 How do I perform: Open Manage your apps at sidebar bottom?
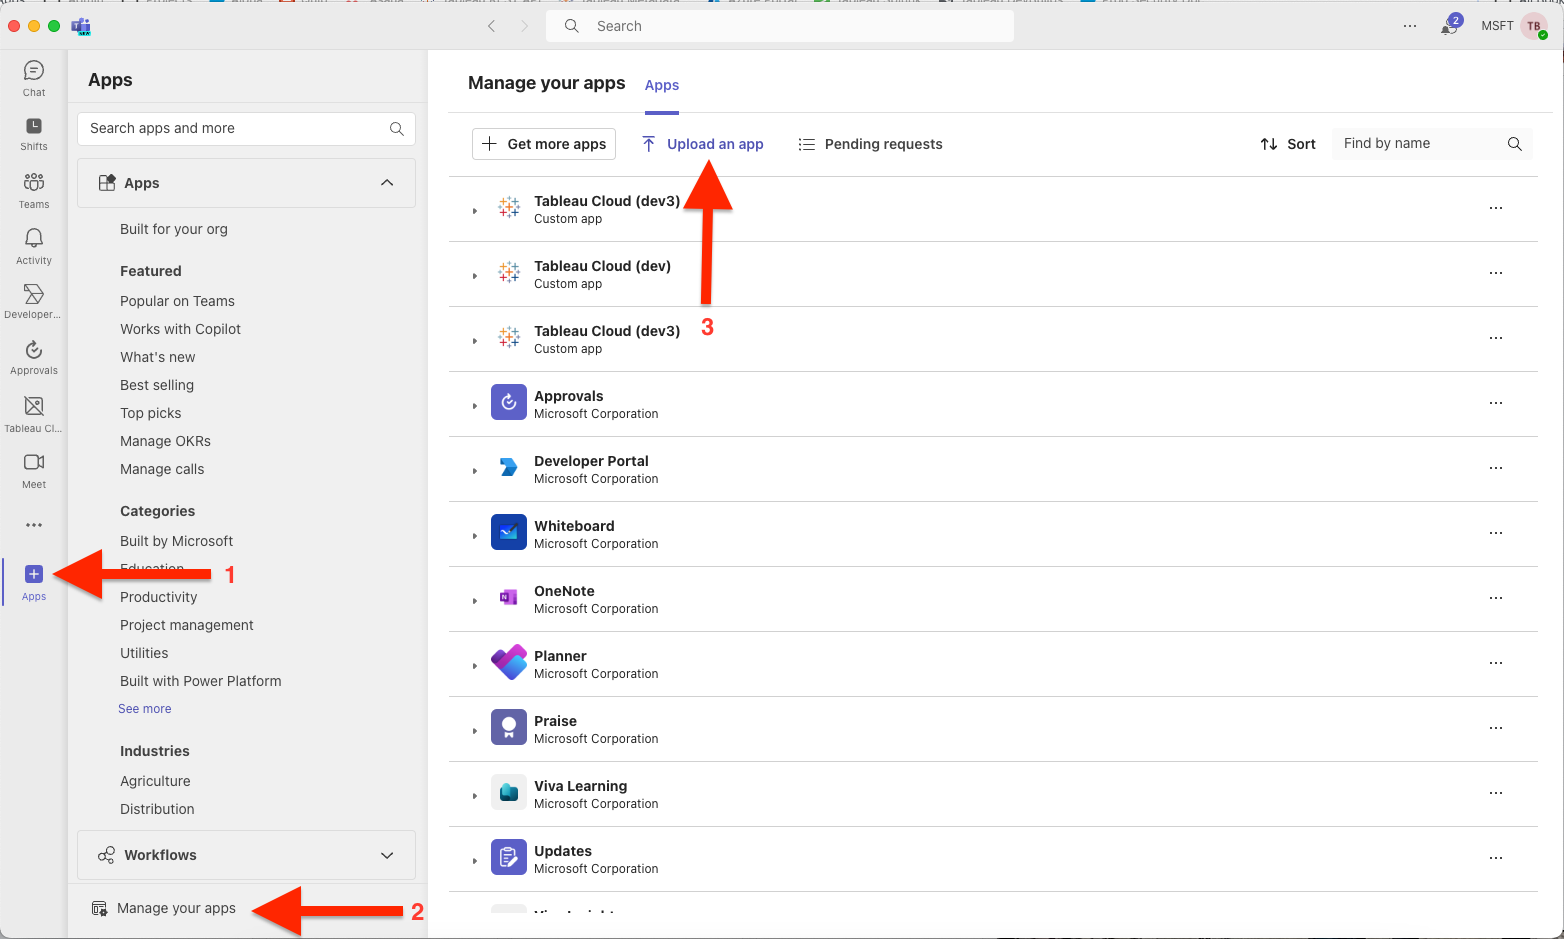164,908
